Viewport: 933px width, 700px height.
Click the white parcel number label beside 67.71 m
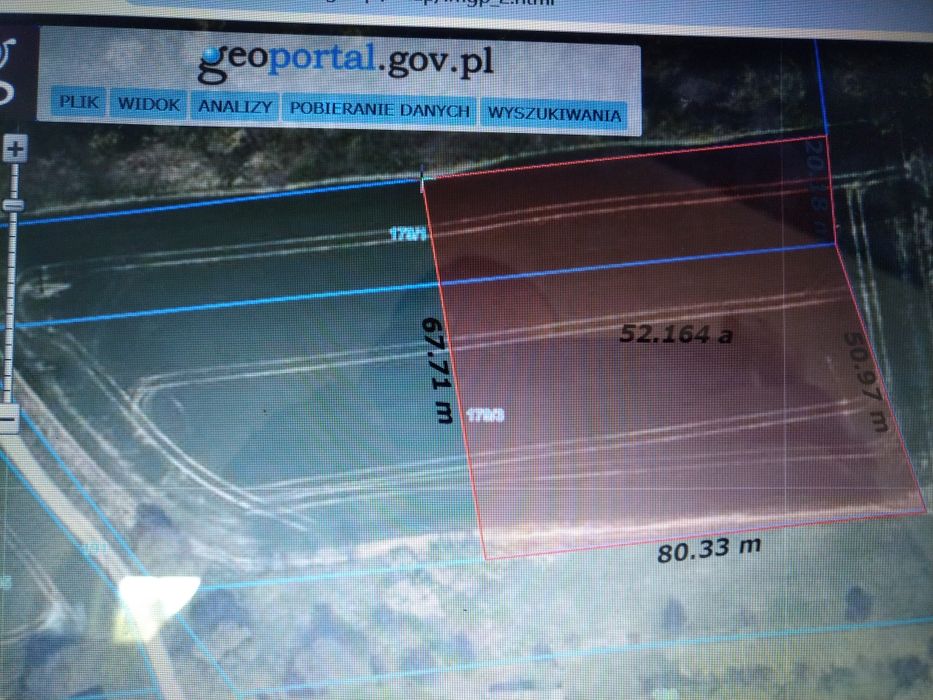(x=486, y=414)
